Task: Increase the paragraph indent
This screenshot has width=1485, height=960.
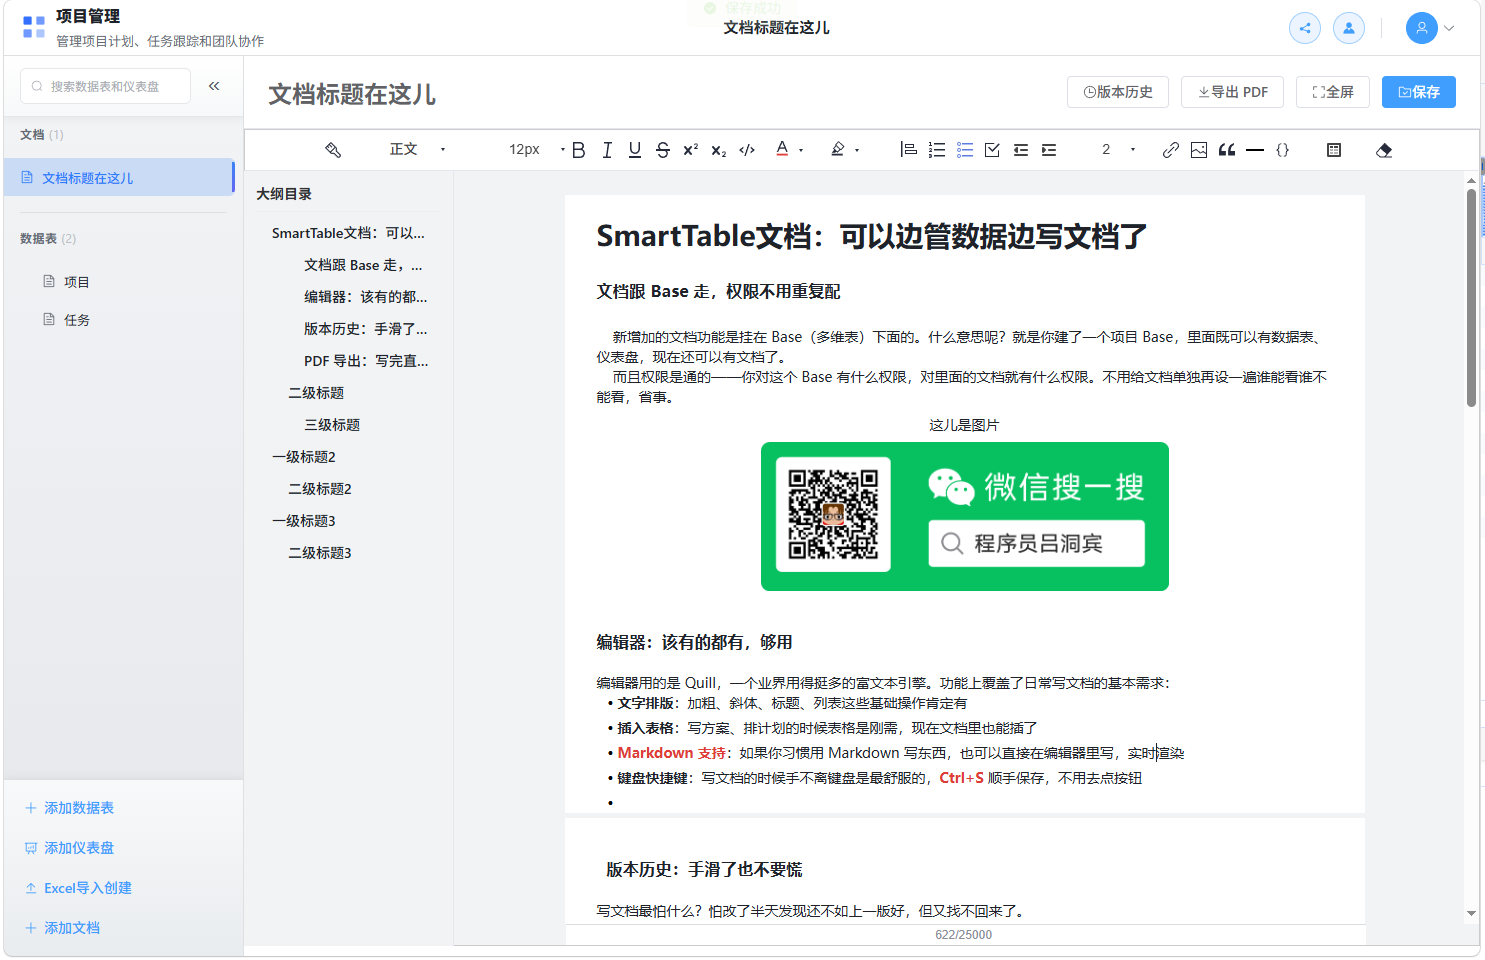Action: pos(1049,150)
